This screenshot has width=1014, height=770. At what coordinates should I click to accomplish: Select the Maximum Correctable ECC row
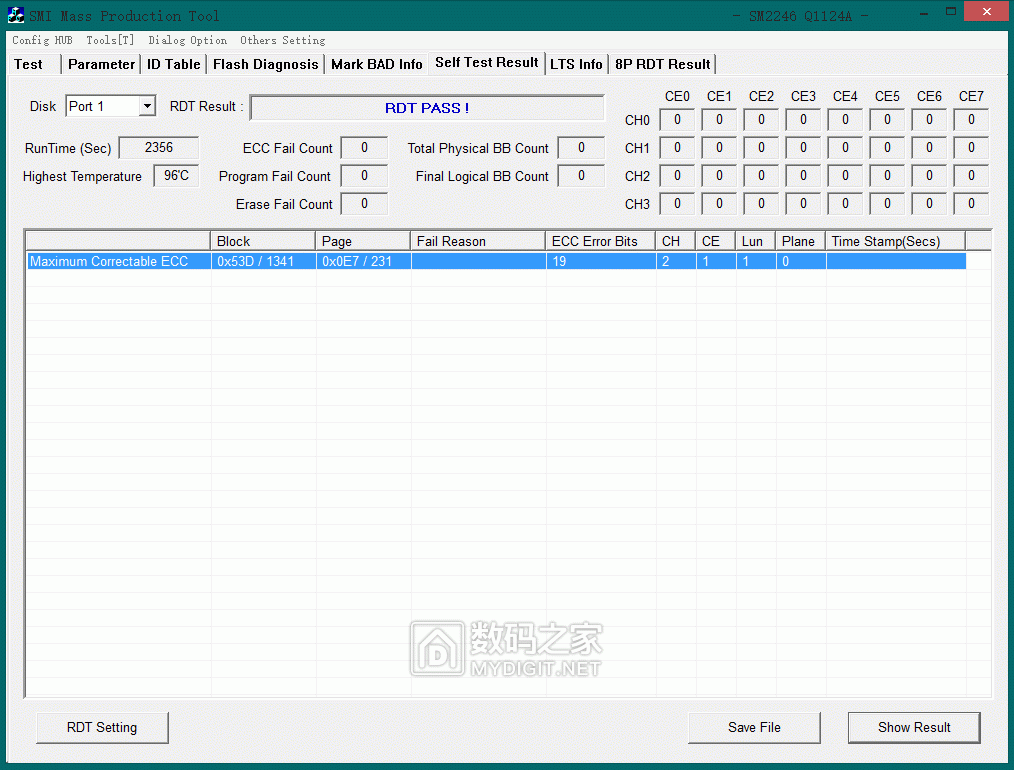click(109, 261)
